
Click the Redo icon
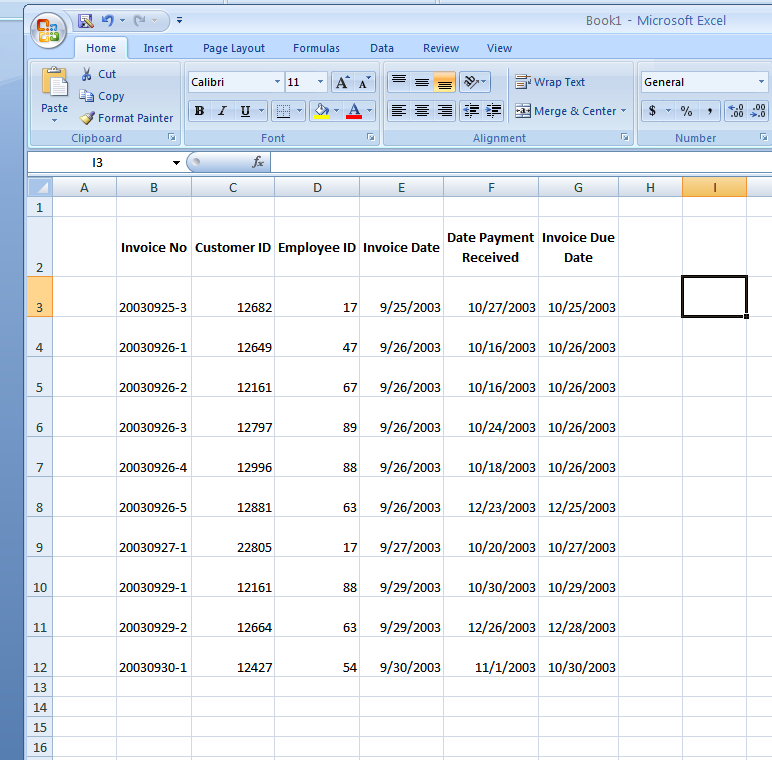coord(140,21)
